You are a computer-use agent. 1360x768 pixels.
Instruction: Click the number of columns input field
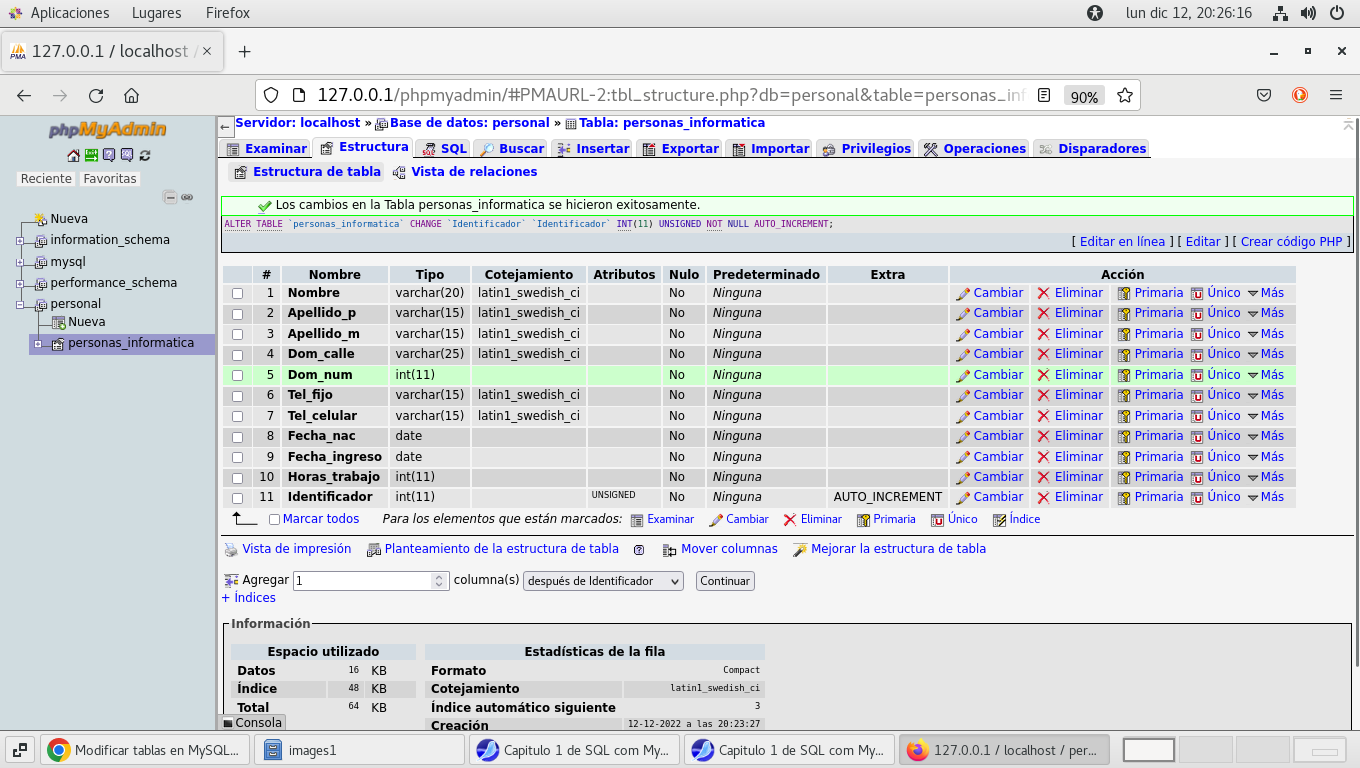click(x=362, y=581)
